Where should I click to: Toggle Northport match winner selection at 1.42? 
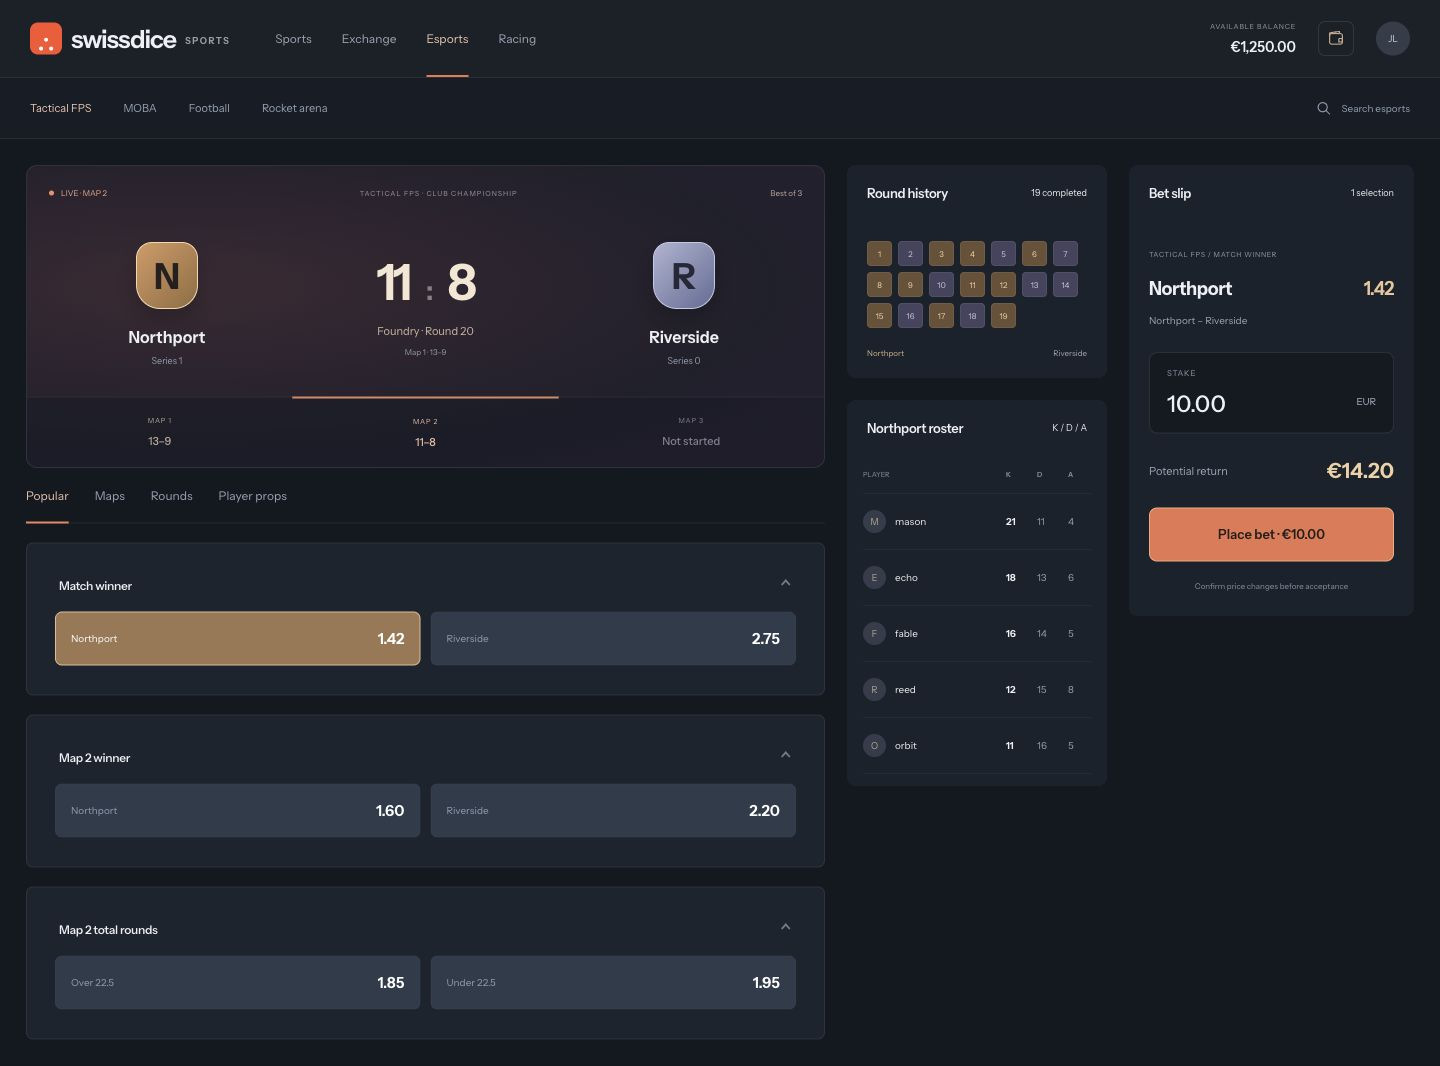[238, 638]
